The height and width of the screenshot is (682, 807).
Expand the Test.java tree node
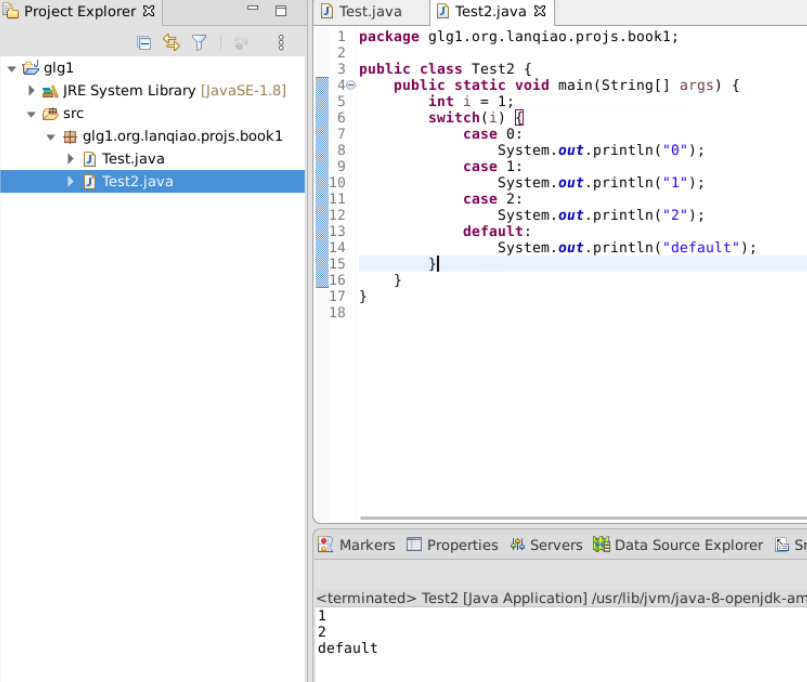[71, 159]
